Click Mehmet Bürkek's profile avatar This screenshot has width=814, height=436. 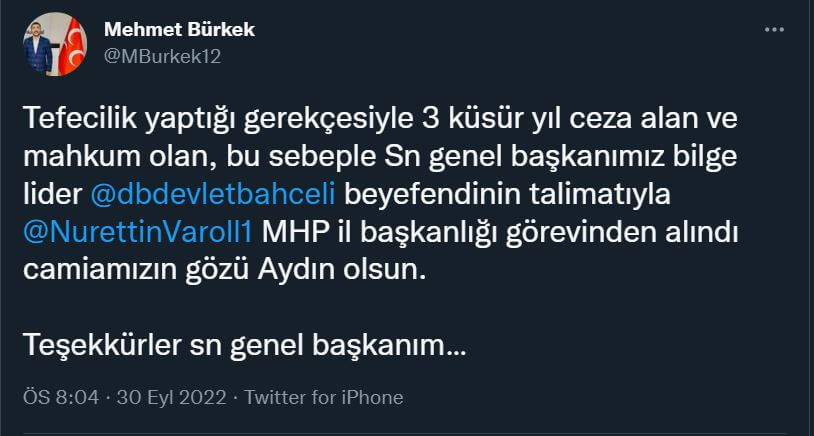click(55, 45)
